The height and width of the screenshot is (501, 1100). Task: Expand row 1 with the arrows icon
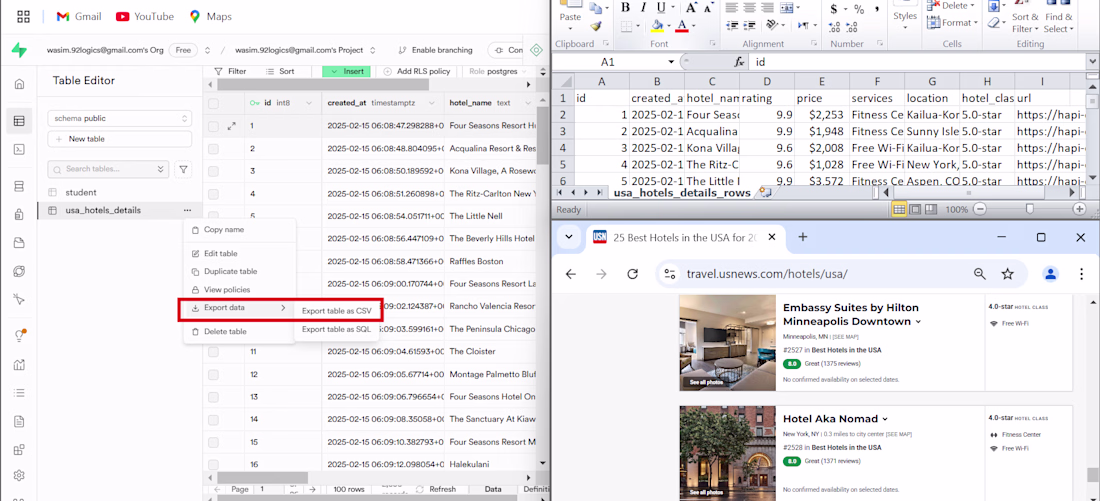pyautogui.click(x=232, y=127)
